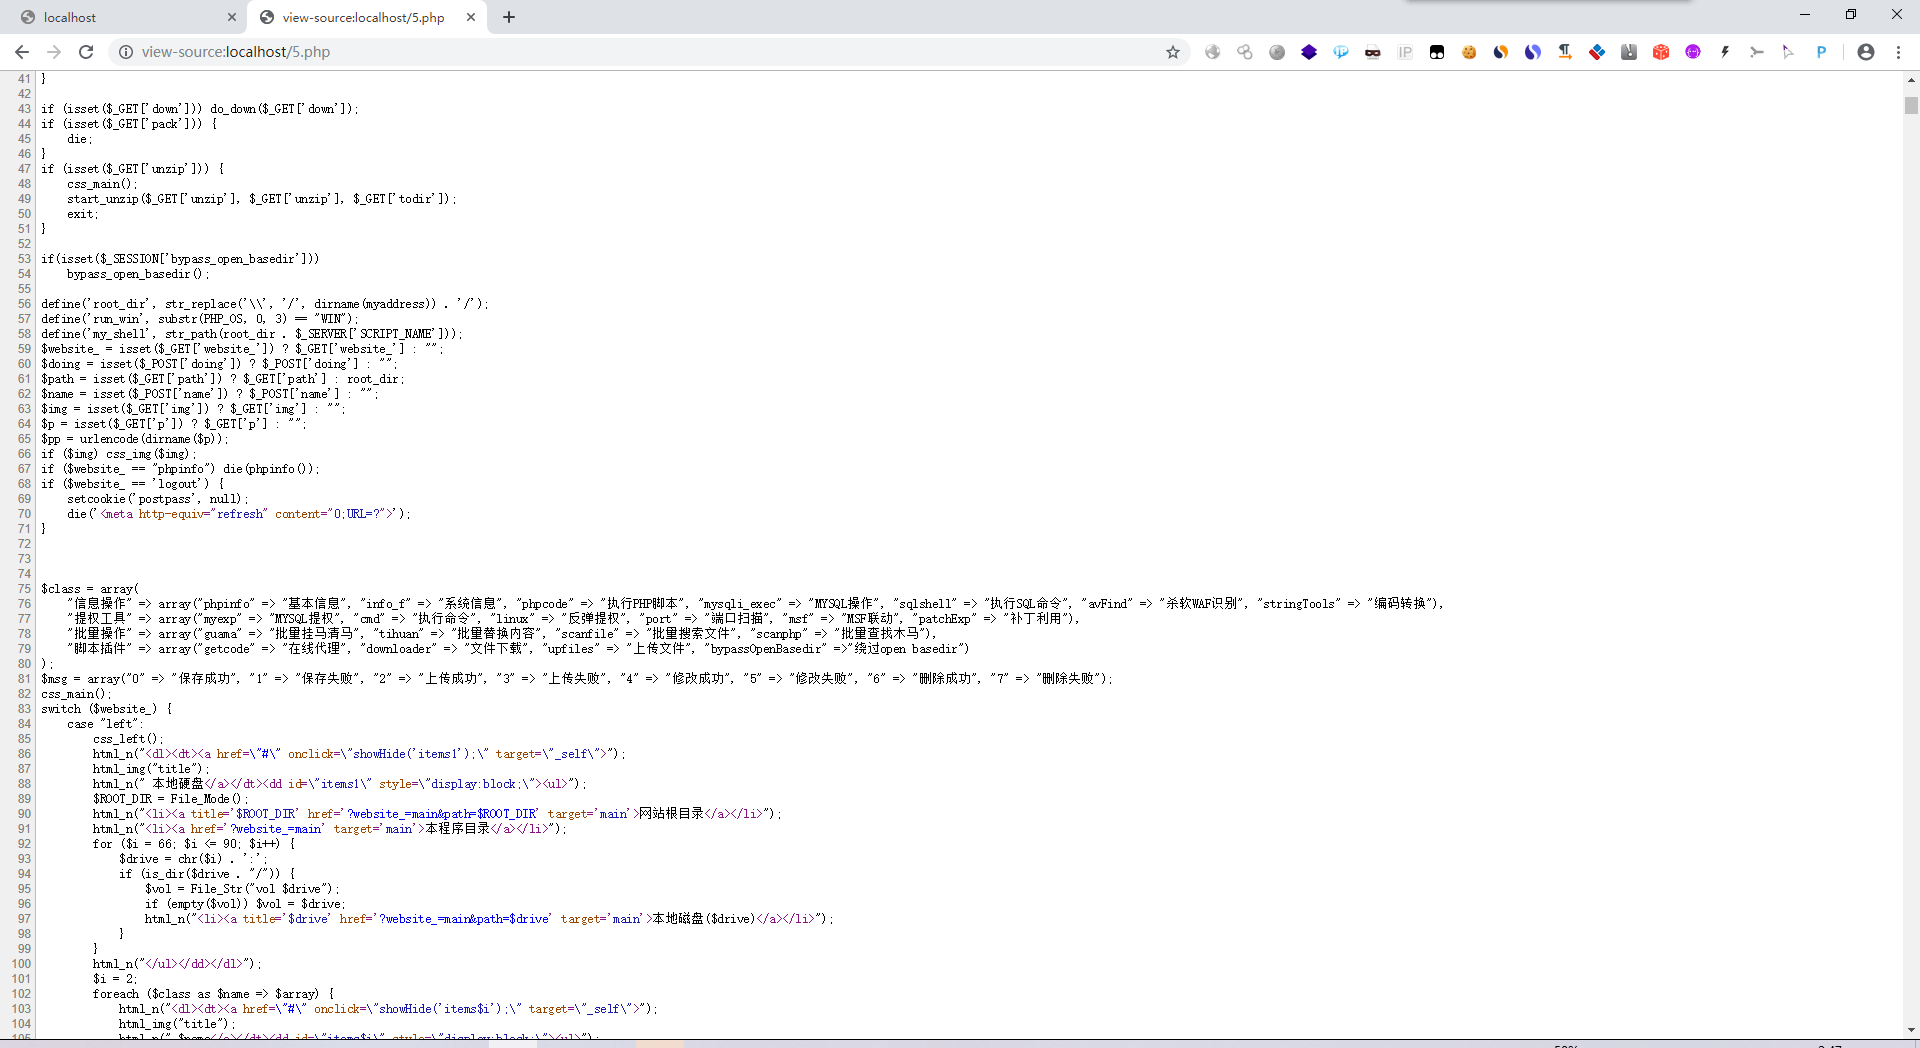1920x1048 pixels.
Task: Click the 'bypass_open_basedir();' call text
Action: click(138, 274)
